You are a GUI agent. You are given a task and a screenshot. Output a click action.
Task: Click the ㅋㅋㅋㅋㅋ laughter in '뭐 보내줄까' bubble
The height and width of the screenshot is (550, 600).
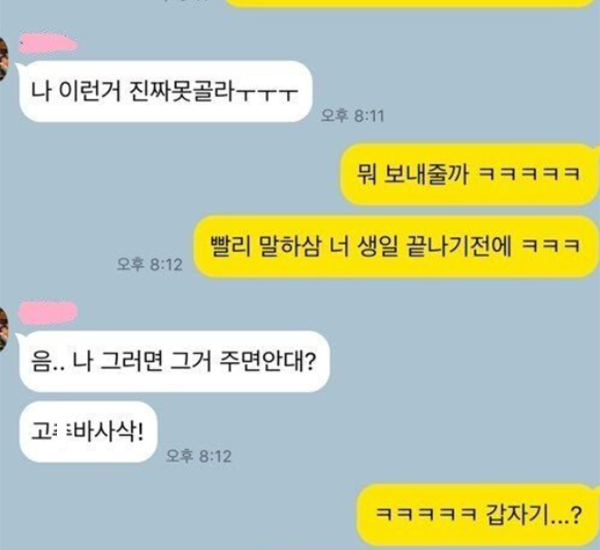(530, 175)
